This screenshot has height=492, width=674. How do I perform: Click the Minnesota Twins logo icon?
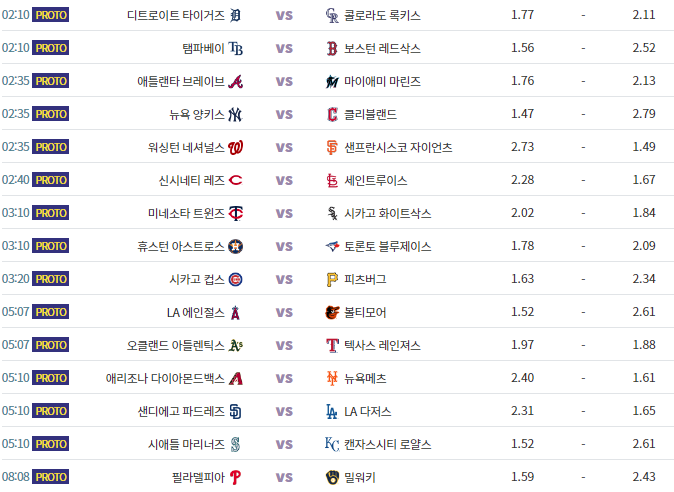point(236,213)
